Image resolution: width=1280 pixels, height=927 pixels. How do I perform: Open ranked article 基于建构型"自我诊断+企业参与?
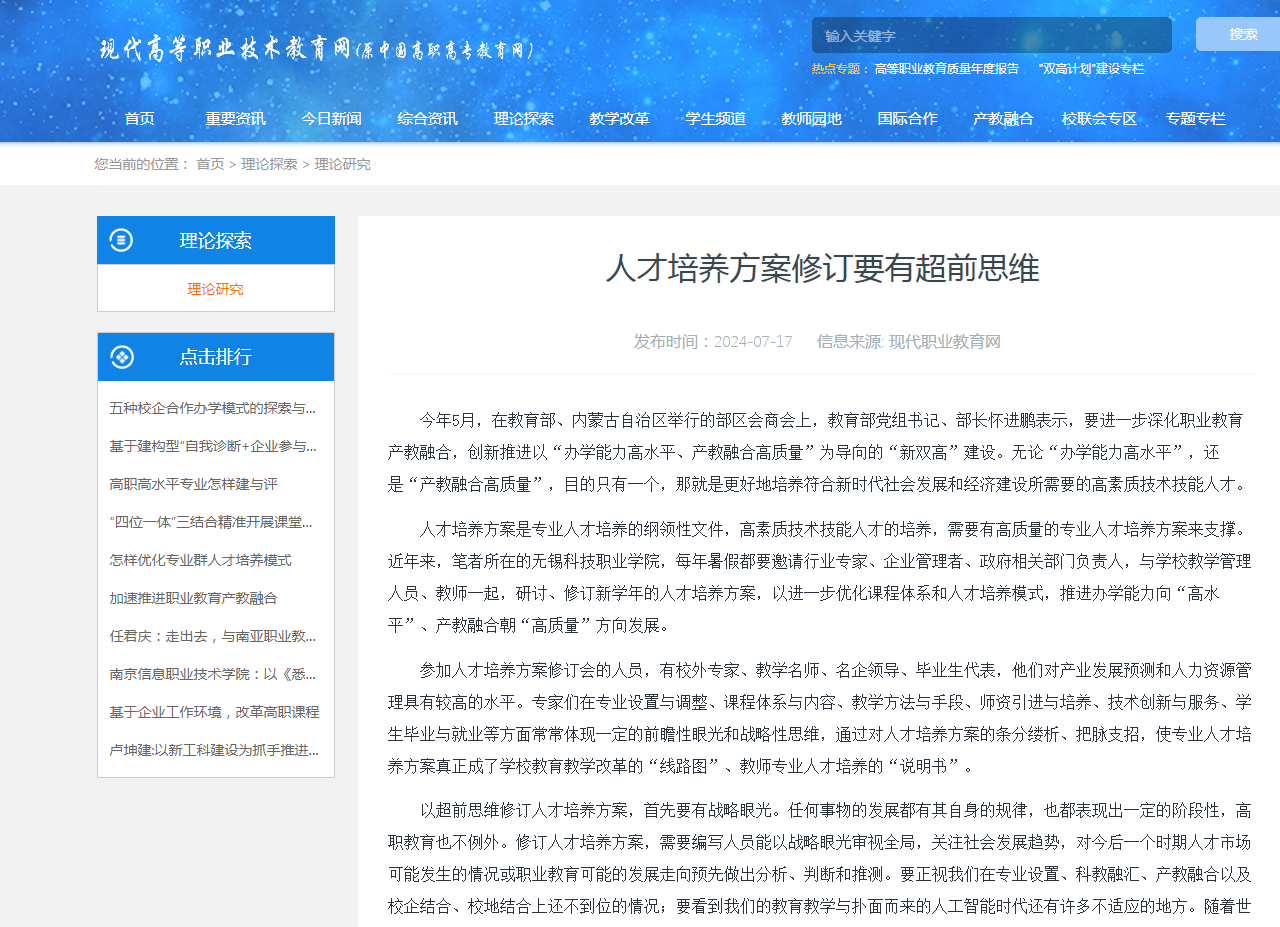pos(213,446)
